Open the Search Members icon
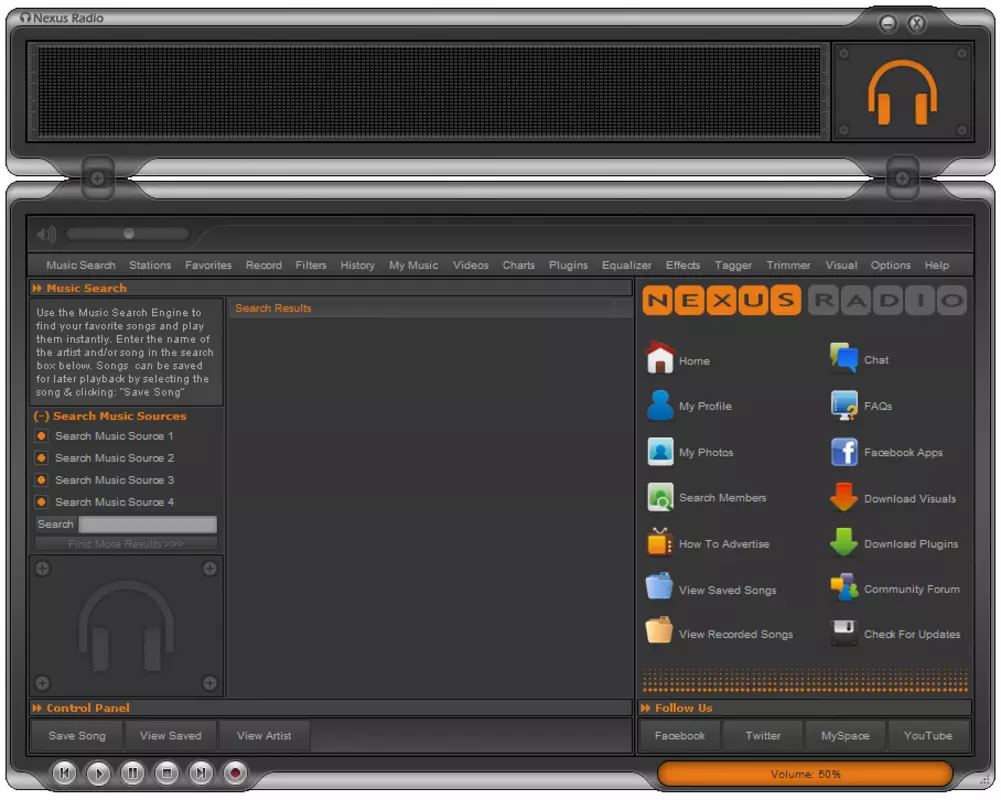This screenshot has width=1001, height=800. [x=660, y=497]
